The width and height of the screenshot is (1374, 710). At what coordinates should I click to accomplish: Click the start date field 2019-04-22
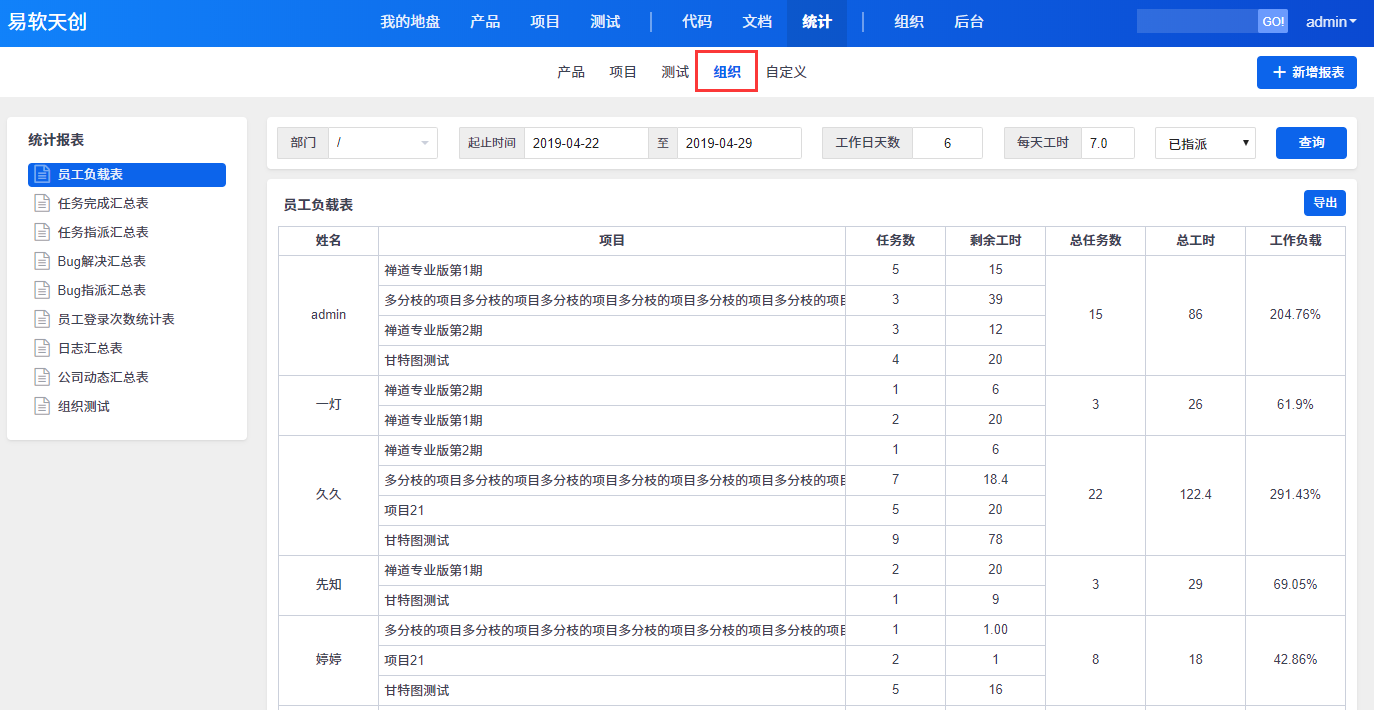click(x=586, y=143)
